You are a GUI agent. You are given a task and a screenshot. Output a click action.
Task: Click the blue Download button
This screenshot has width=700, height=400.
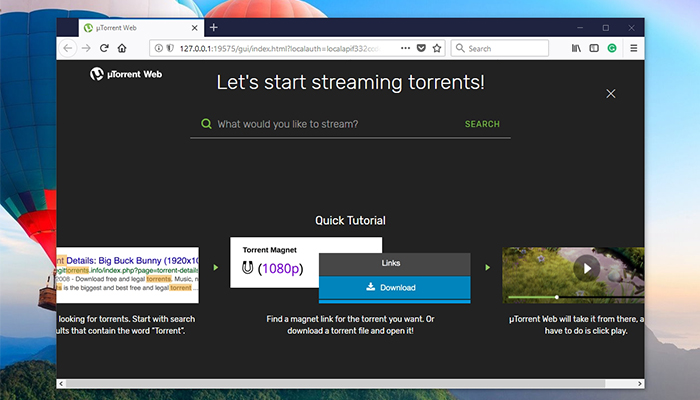(x=395, y=288)
